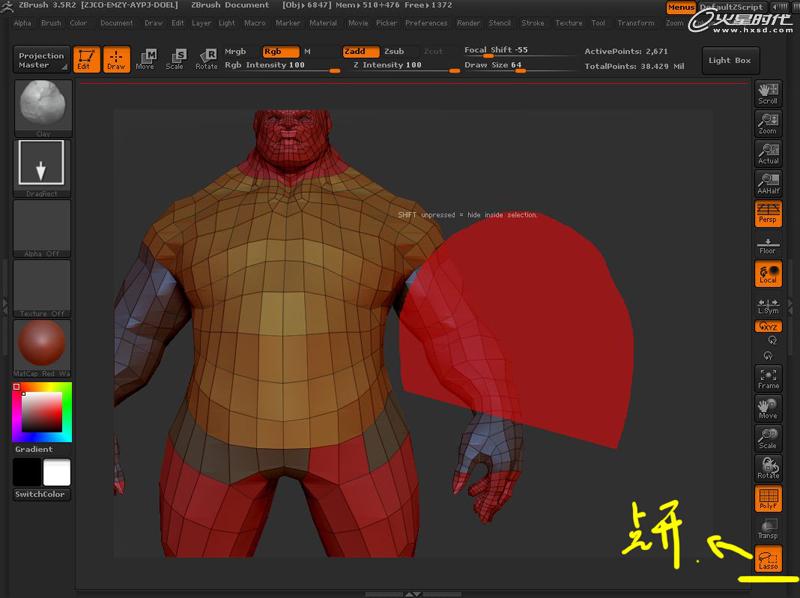The image size is (800, 598).
Task: Set view to AAHalf size
Action: [x=768, y=184]
